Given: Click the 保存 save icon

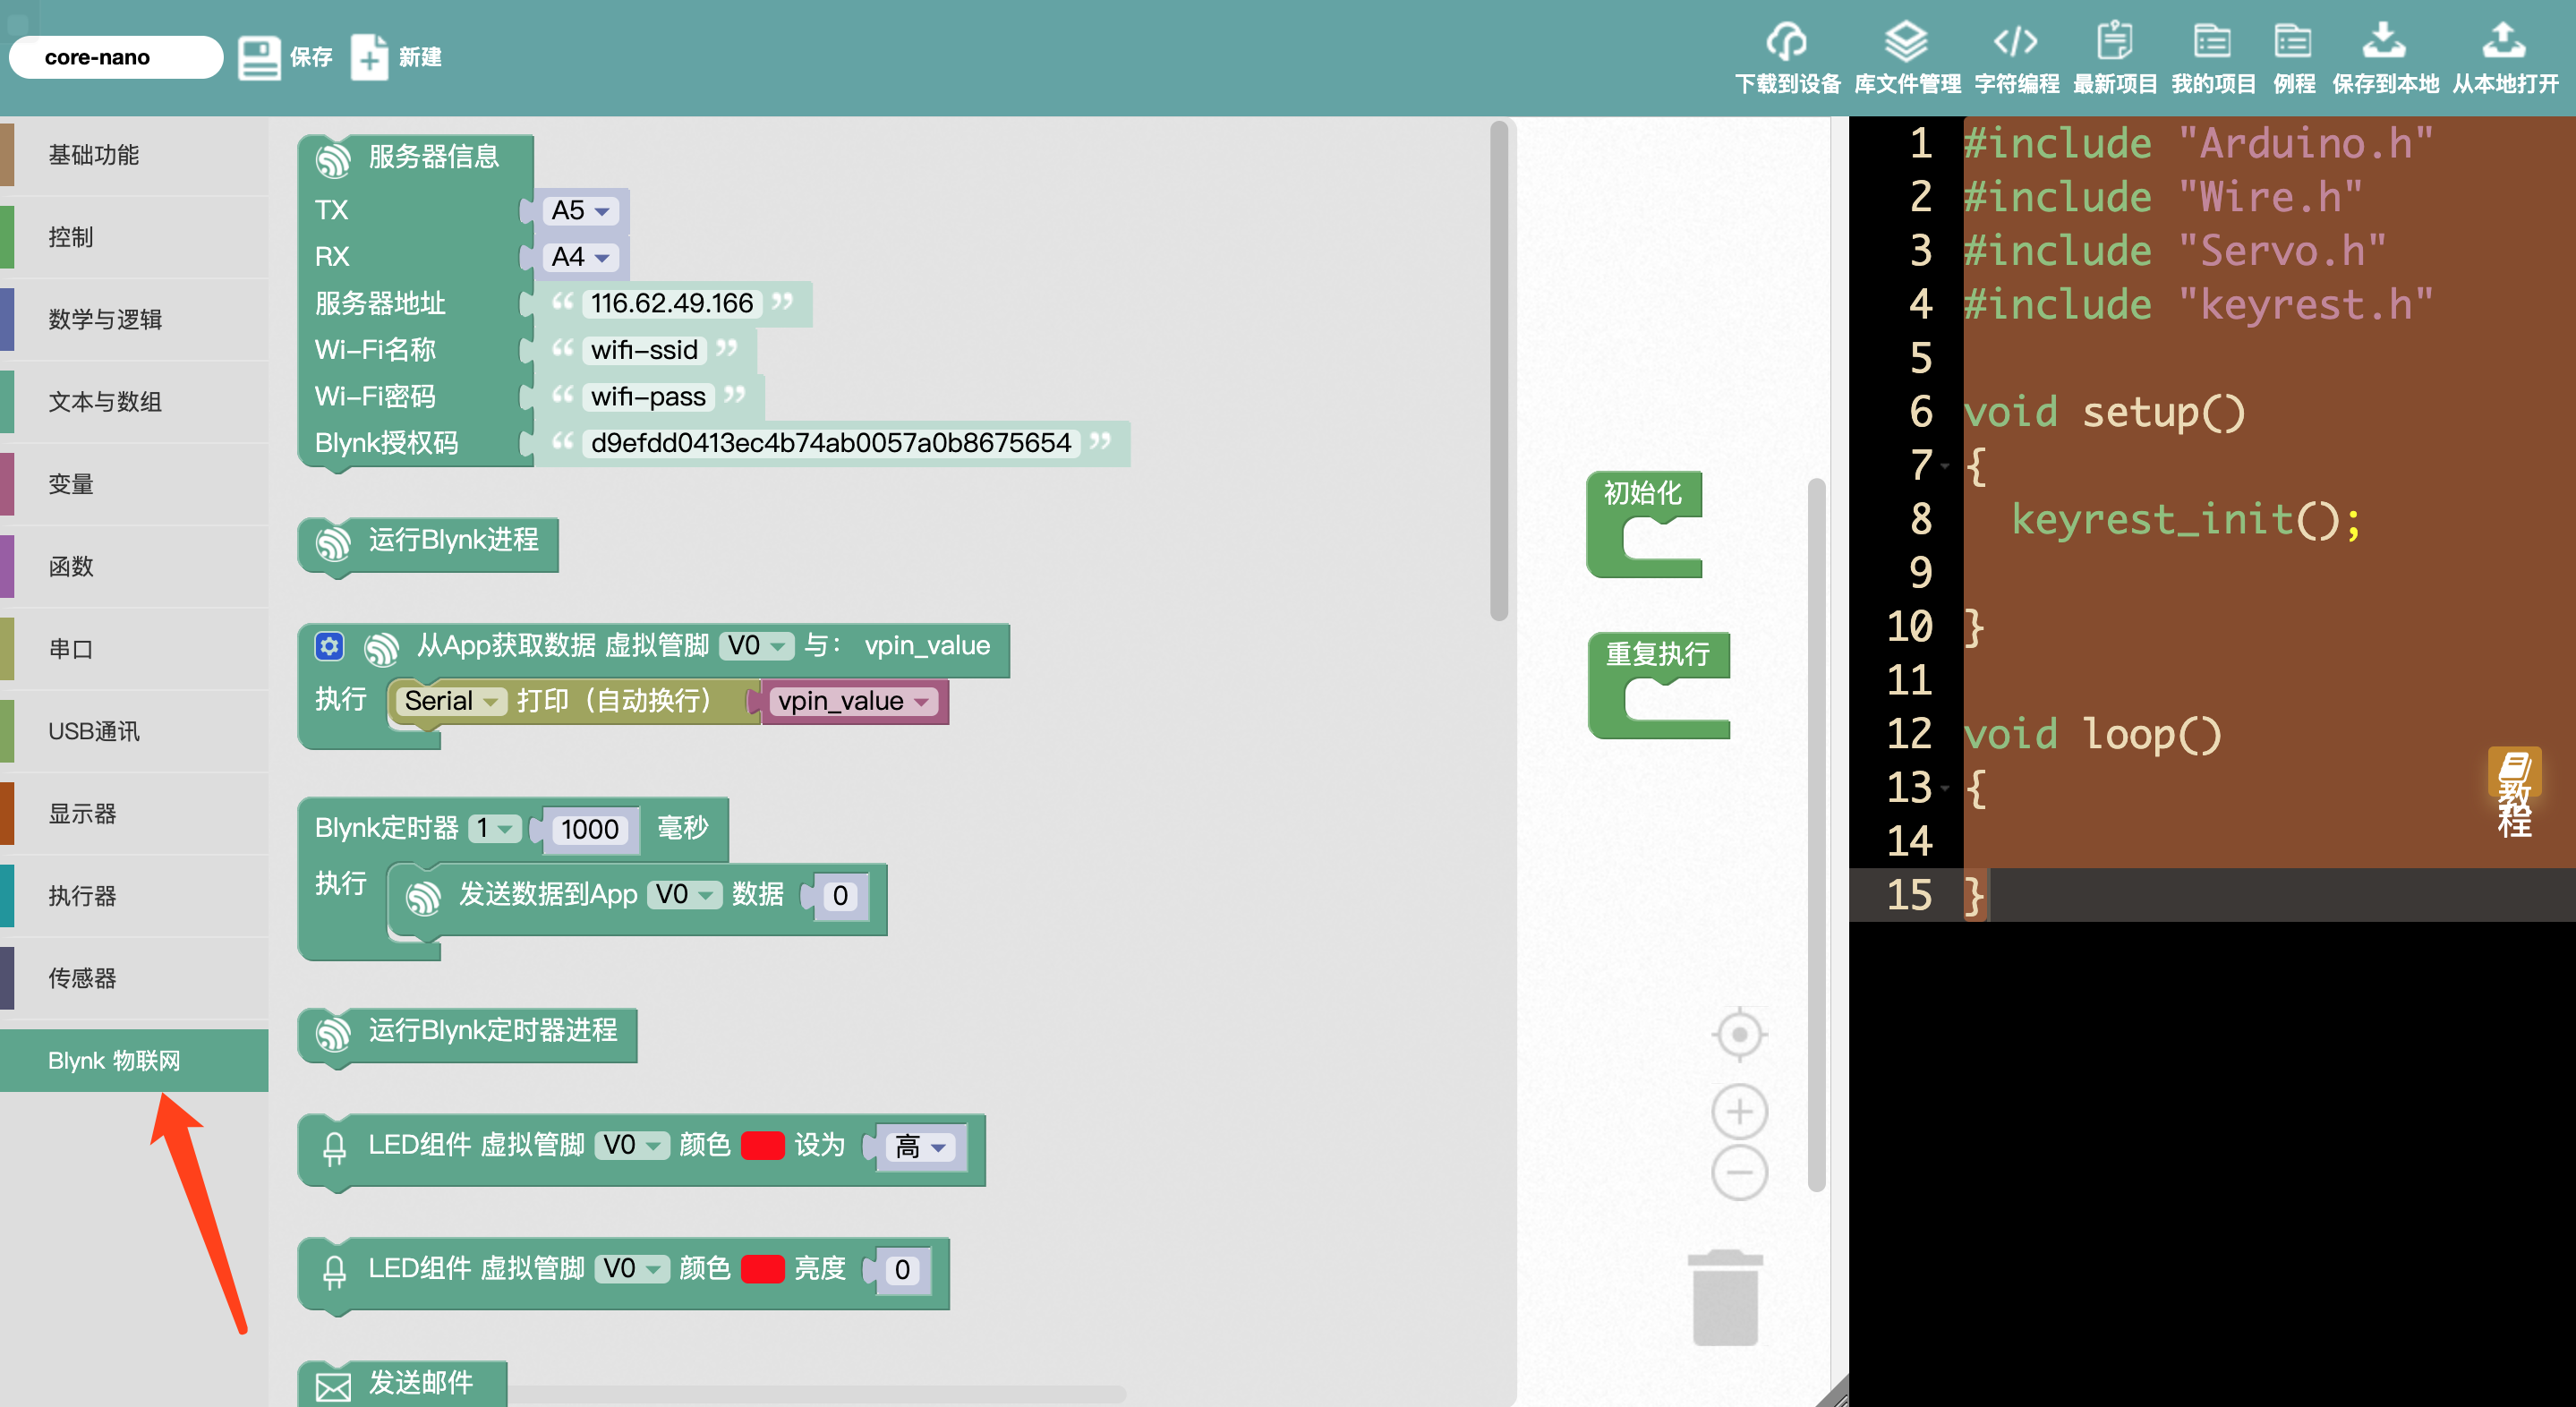Looking at the screenshot, I should [259, 57].
